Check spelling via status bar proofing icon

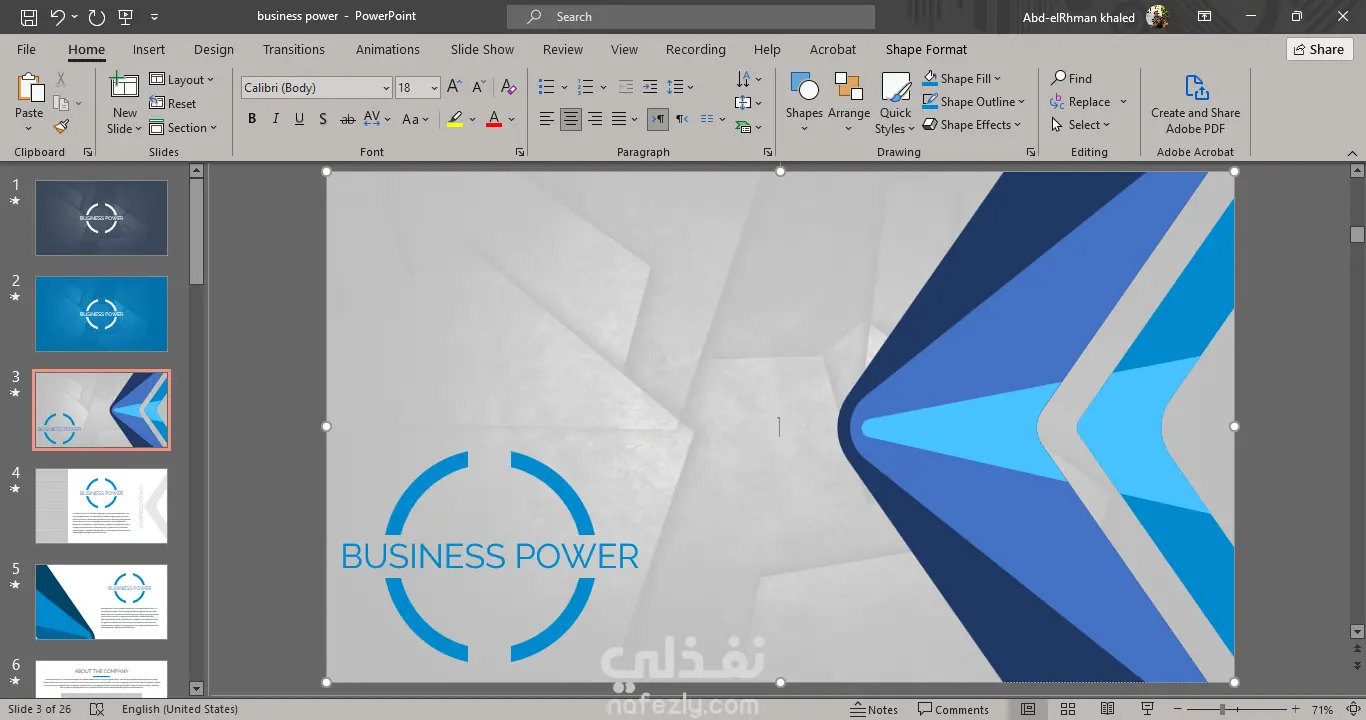97,709
